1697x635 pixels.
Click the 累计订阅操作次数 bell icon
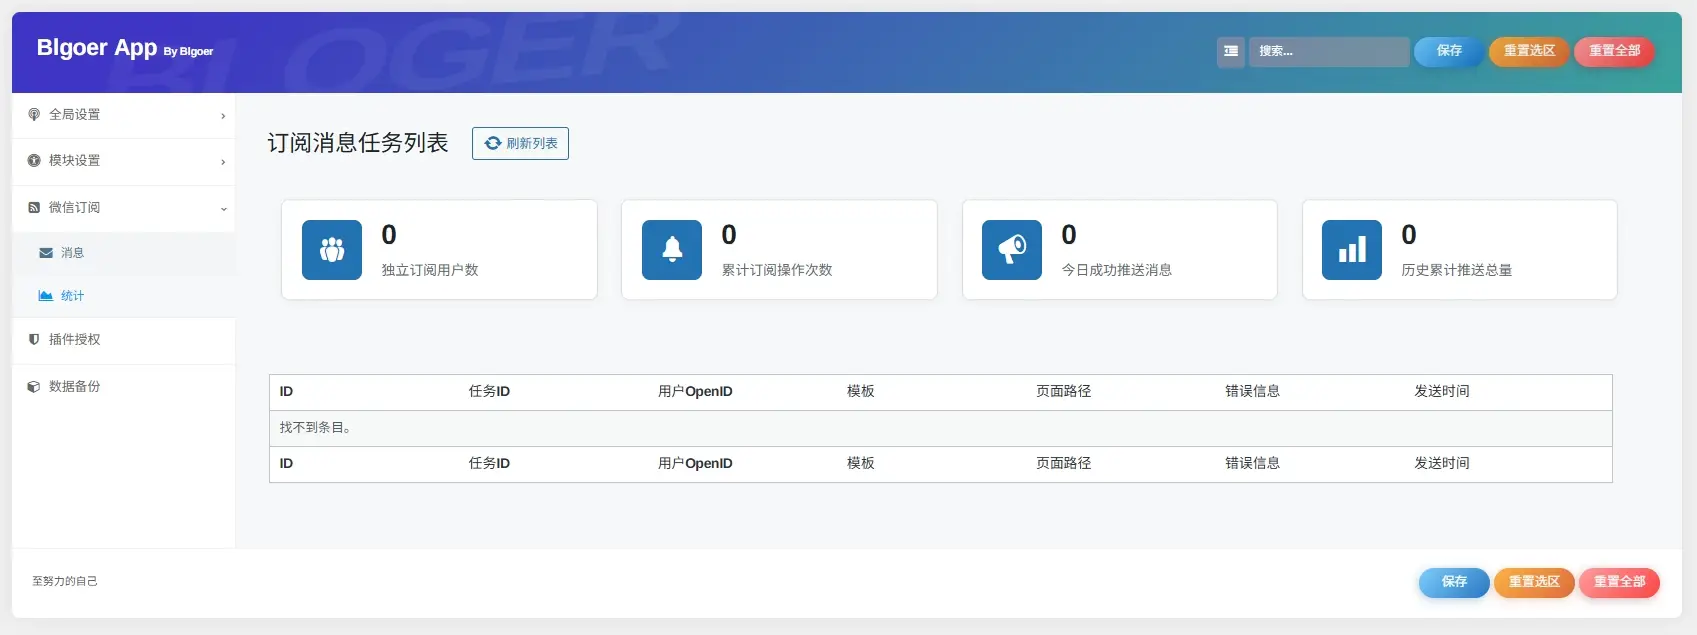tap(672, 250)
